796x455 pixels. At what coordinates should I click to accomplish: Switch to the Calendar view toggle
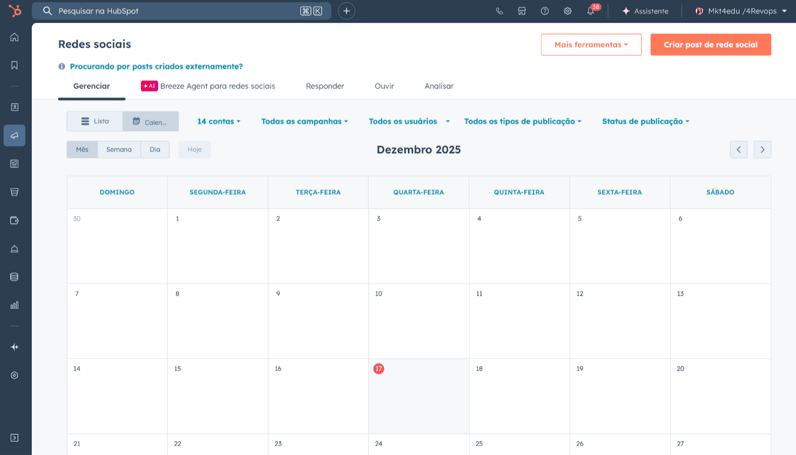pyautogui.click(x=150, y=121)
